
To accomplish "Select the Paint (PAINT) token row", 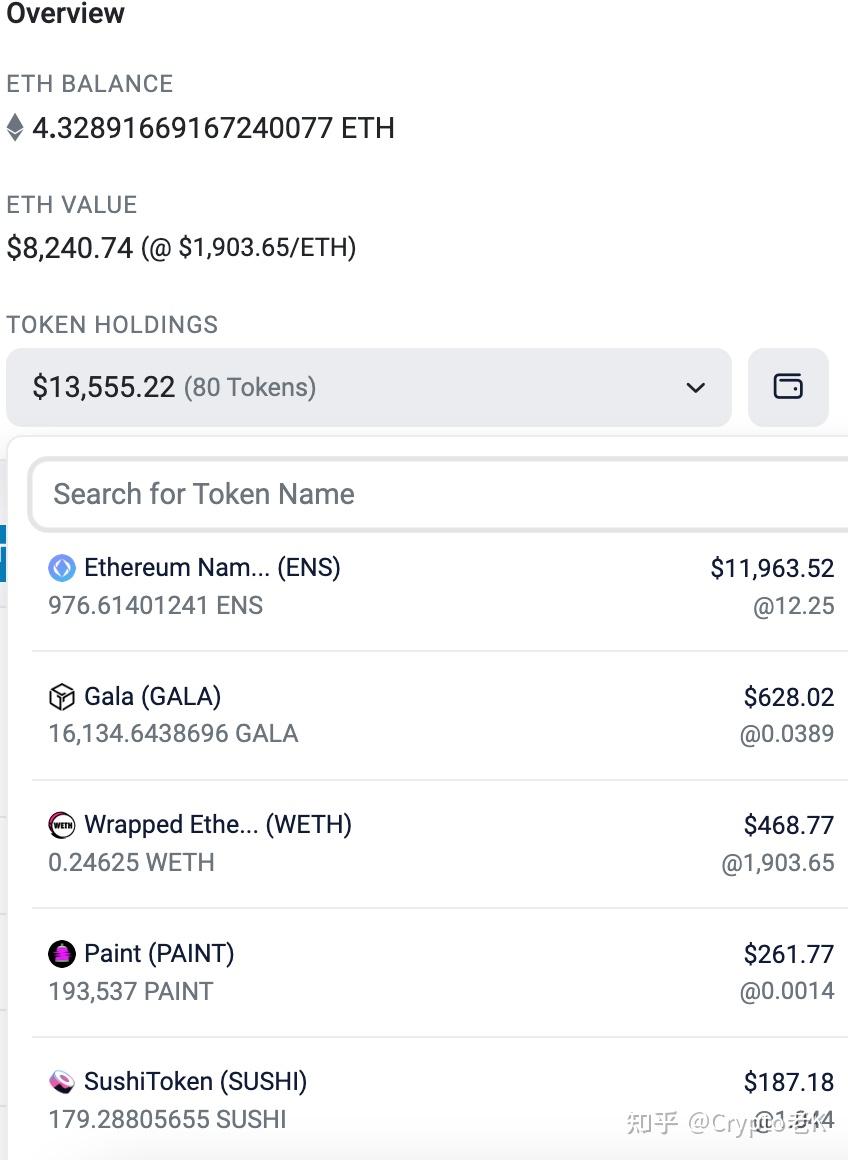I will (x=159, y=954).
